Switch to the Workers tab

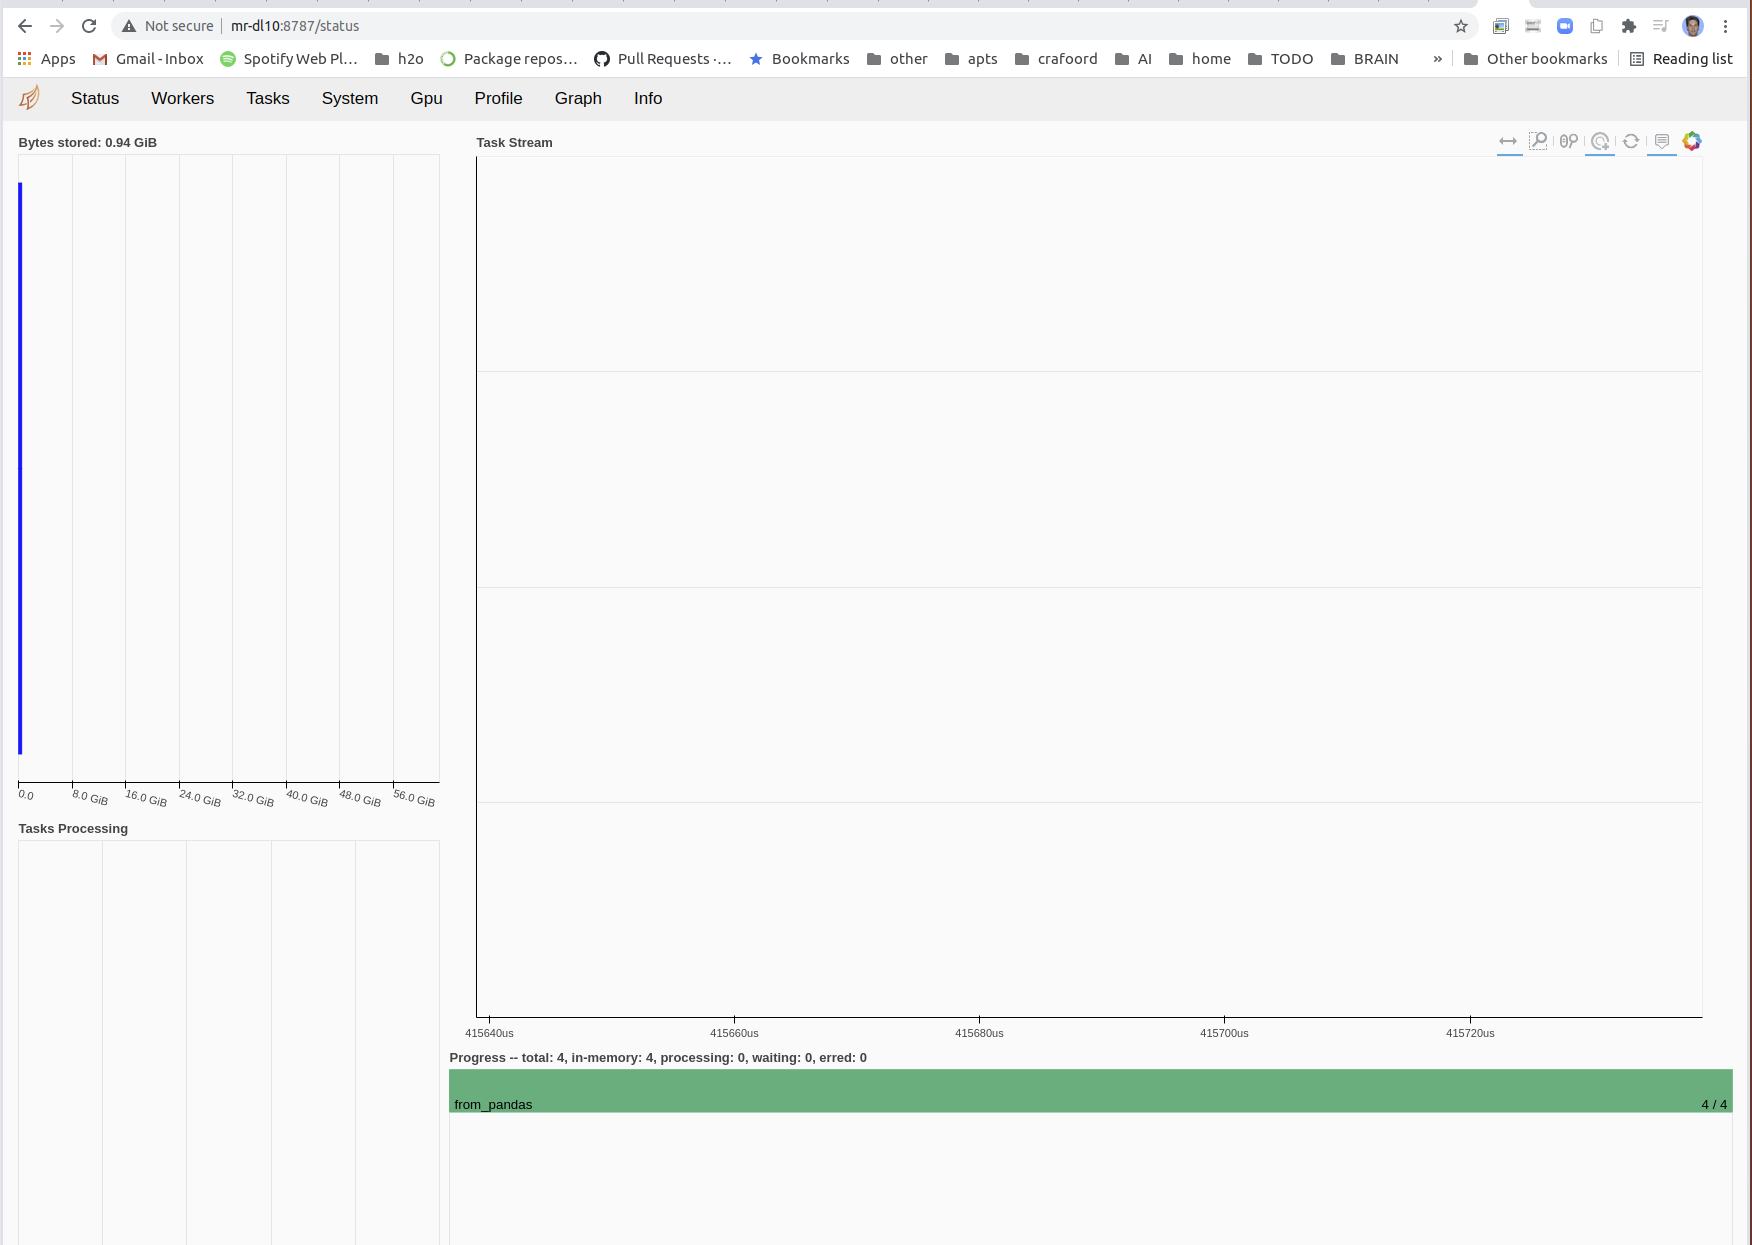[182, 98]
